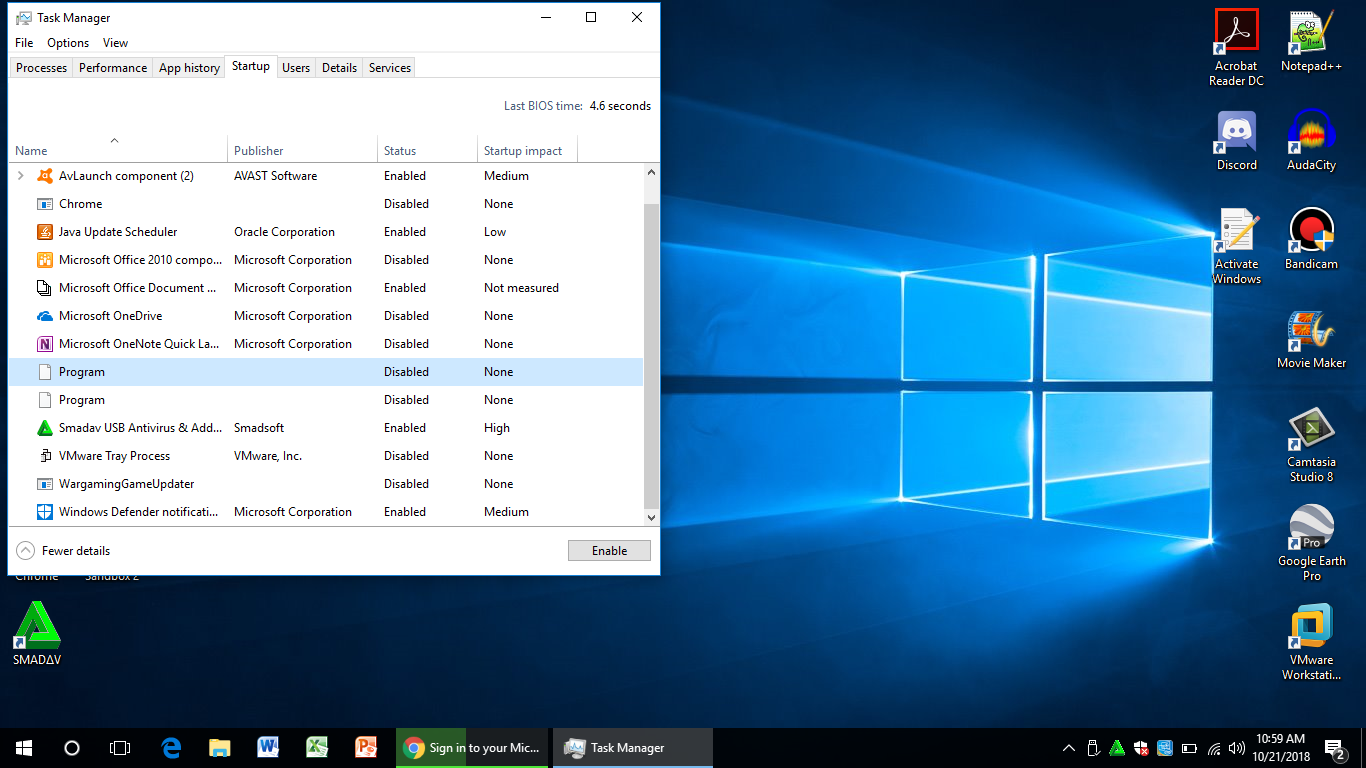Open the Options menu
Image resolution: width=1366 pixels, height=768 pixels.
point(68,43)
